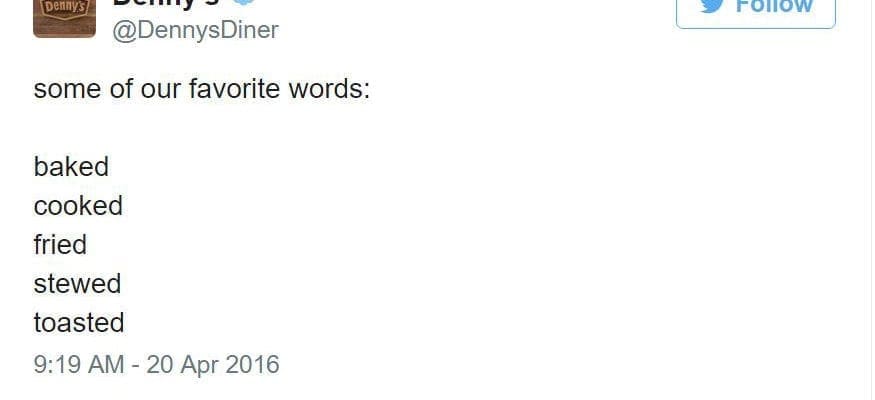
Task: Click the 'Follow' label text
Action: (x=774, y=6)
